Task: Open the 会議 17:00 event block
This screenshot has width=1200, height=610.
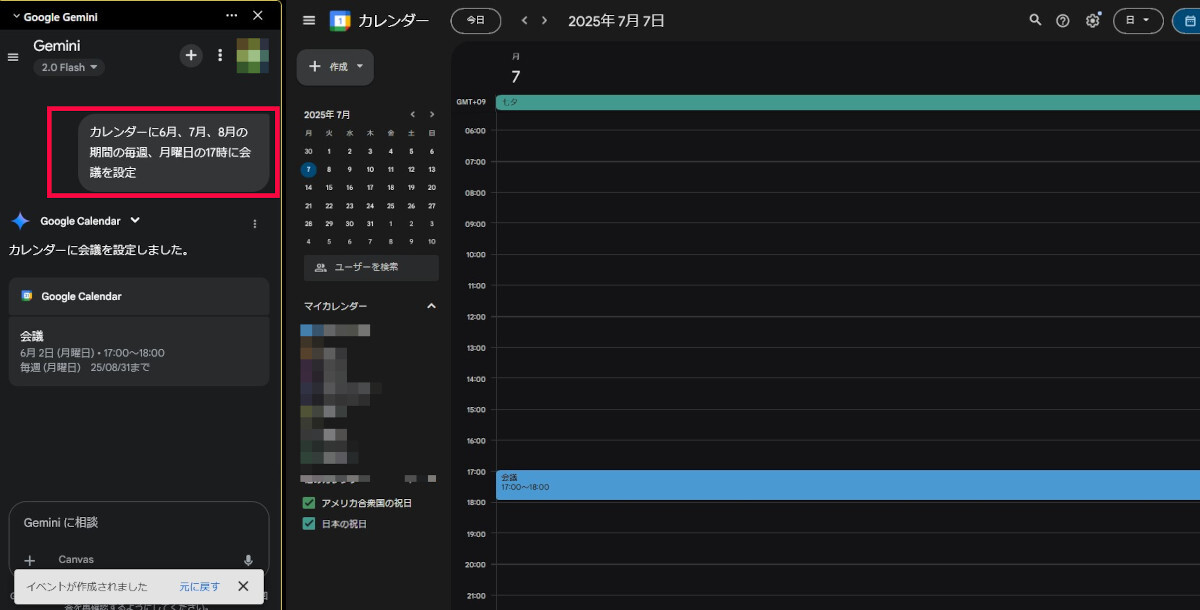Action: 848,485
